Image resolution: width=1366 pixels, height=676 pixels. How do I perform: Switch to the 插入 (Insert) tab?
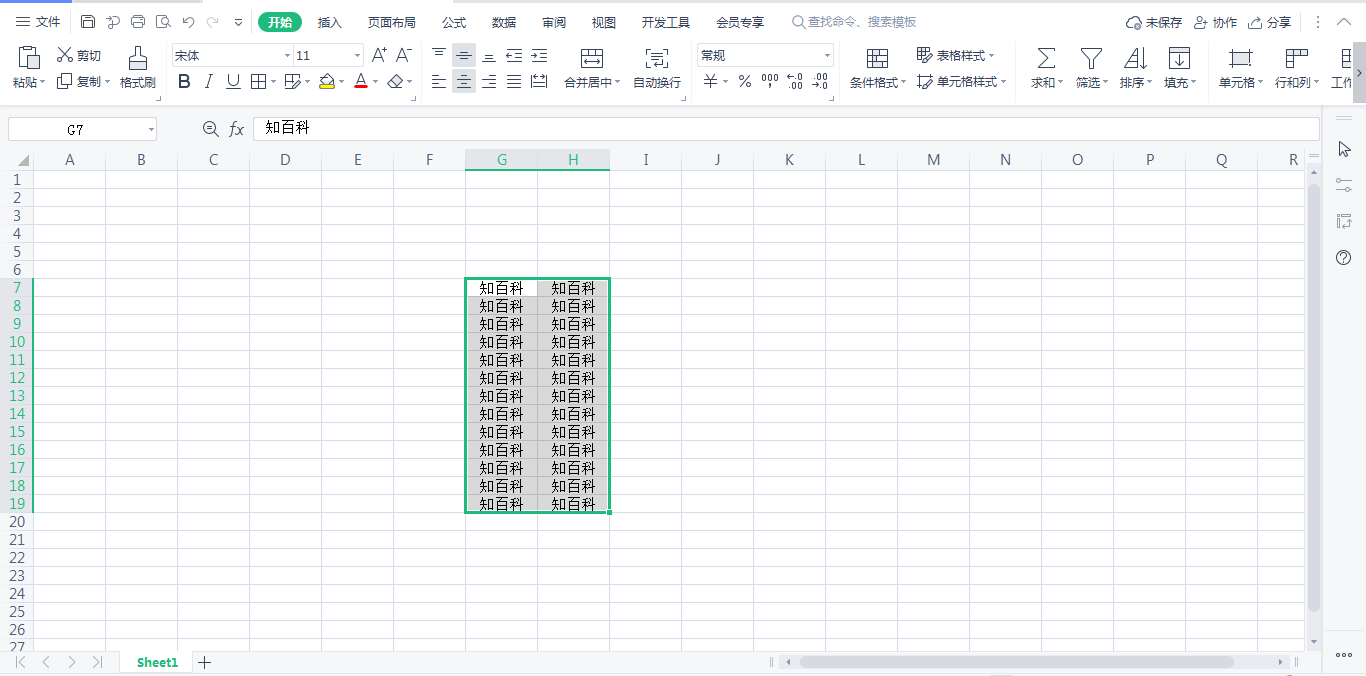(x=329, y=22)
